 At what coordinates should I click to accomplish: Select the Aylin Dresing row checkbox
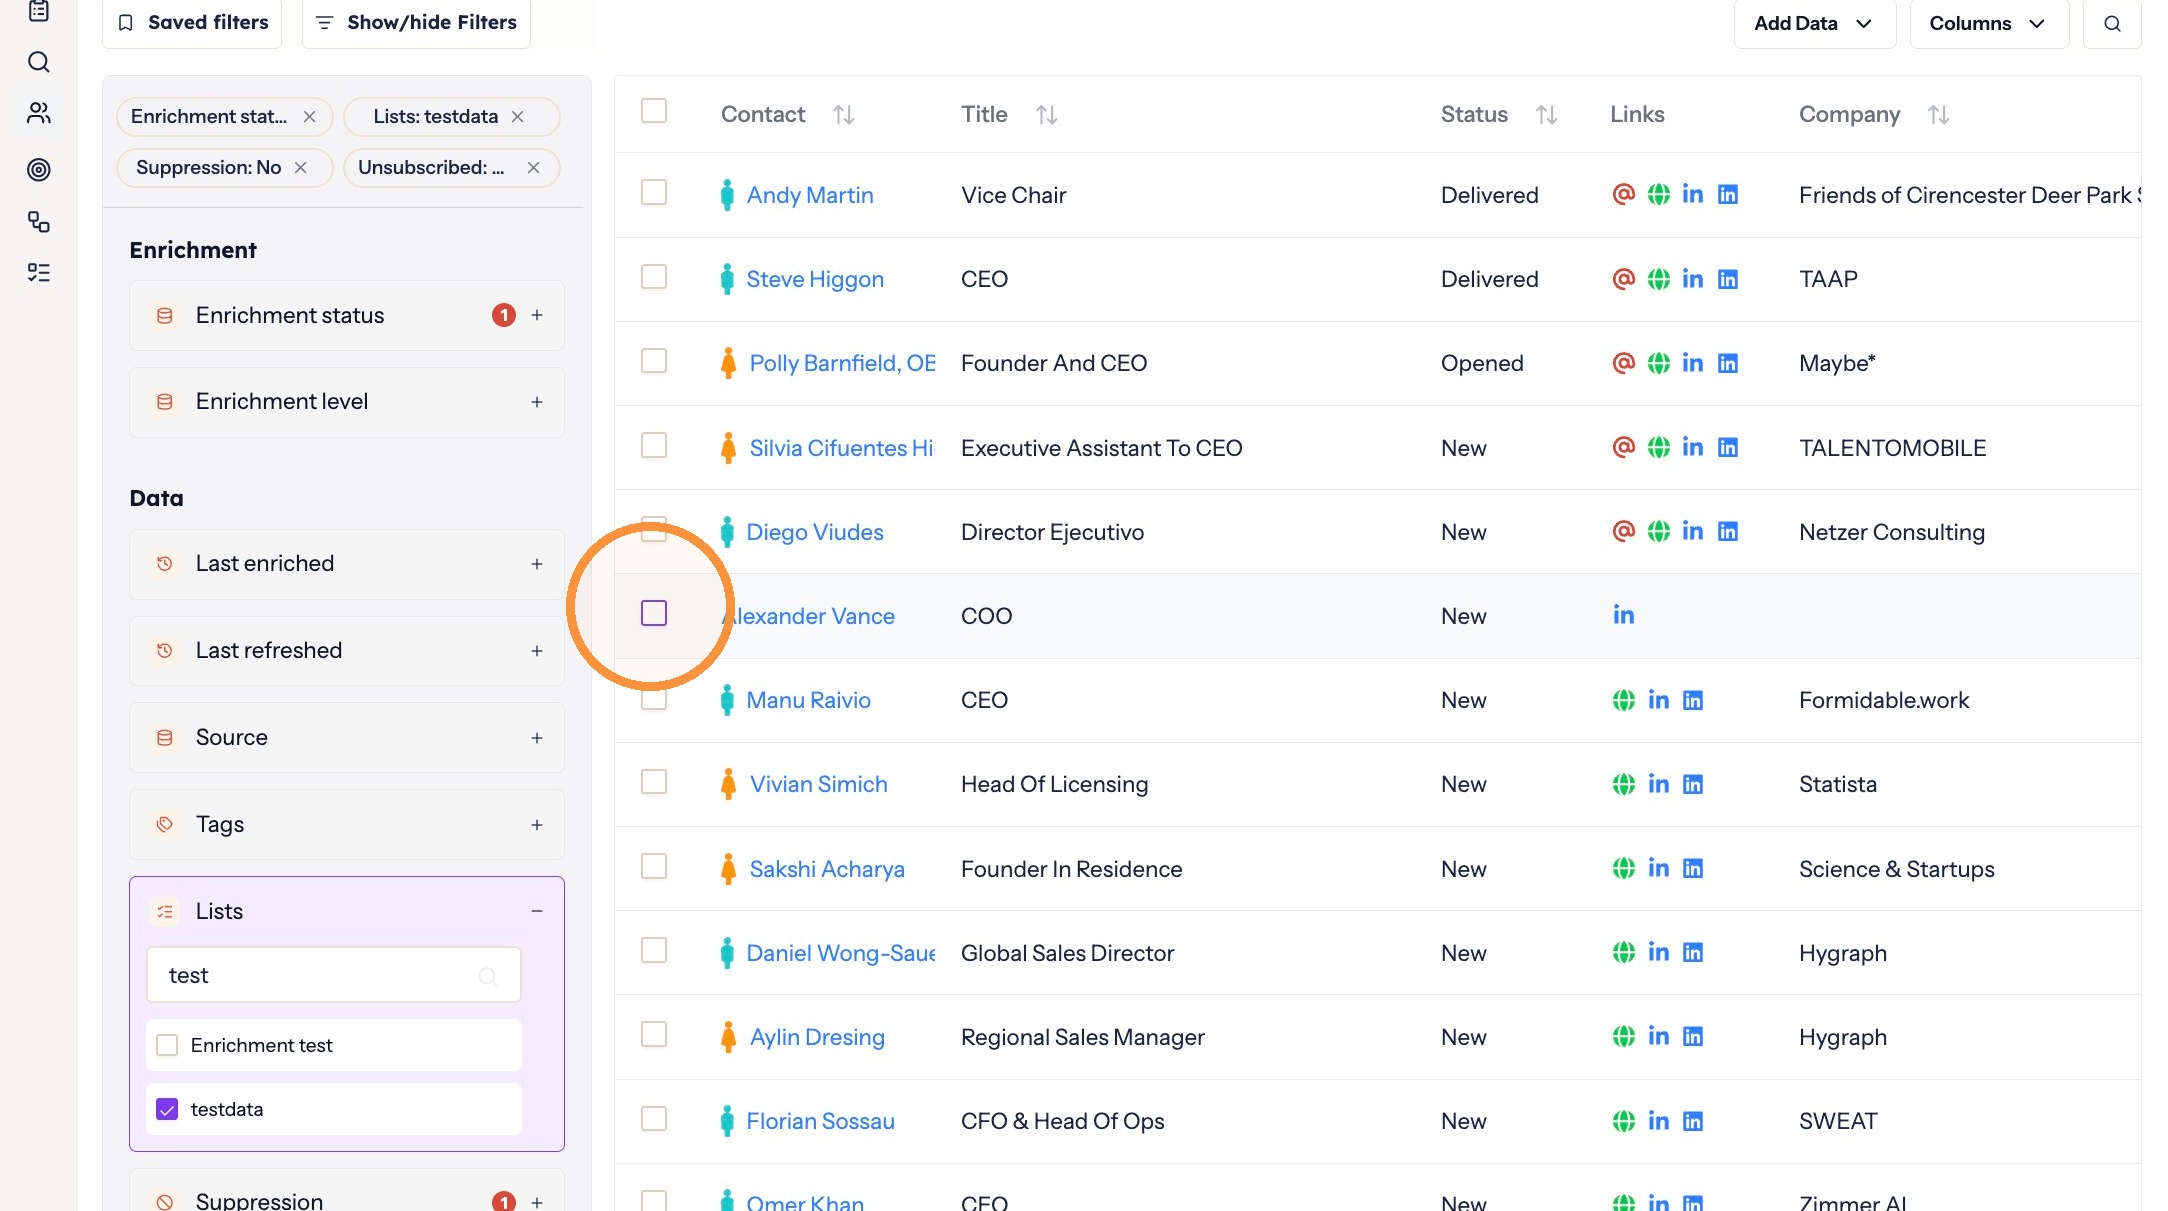tap(654, 1034)
